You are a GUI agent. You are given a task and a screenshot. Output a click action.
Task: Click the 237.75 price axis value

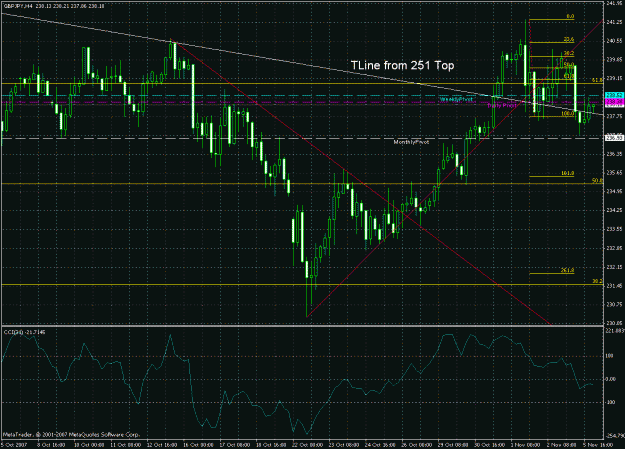click(615, 116)
